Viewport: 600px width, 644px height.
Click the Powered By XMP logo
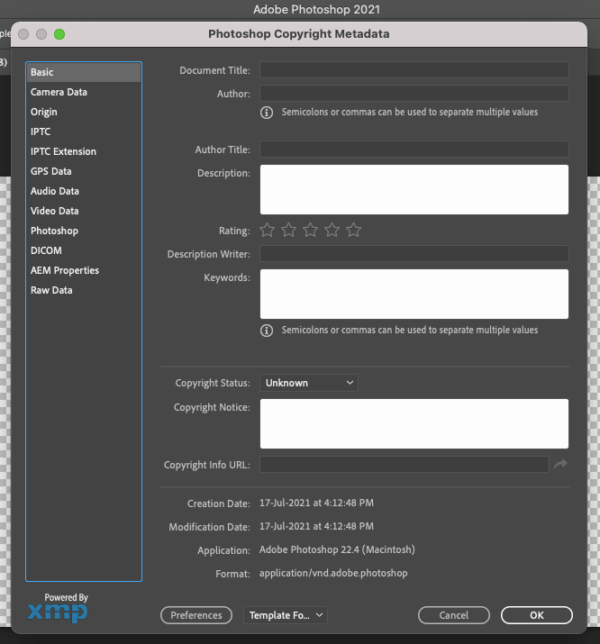coord(58,608)
